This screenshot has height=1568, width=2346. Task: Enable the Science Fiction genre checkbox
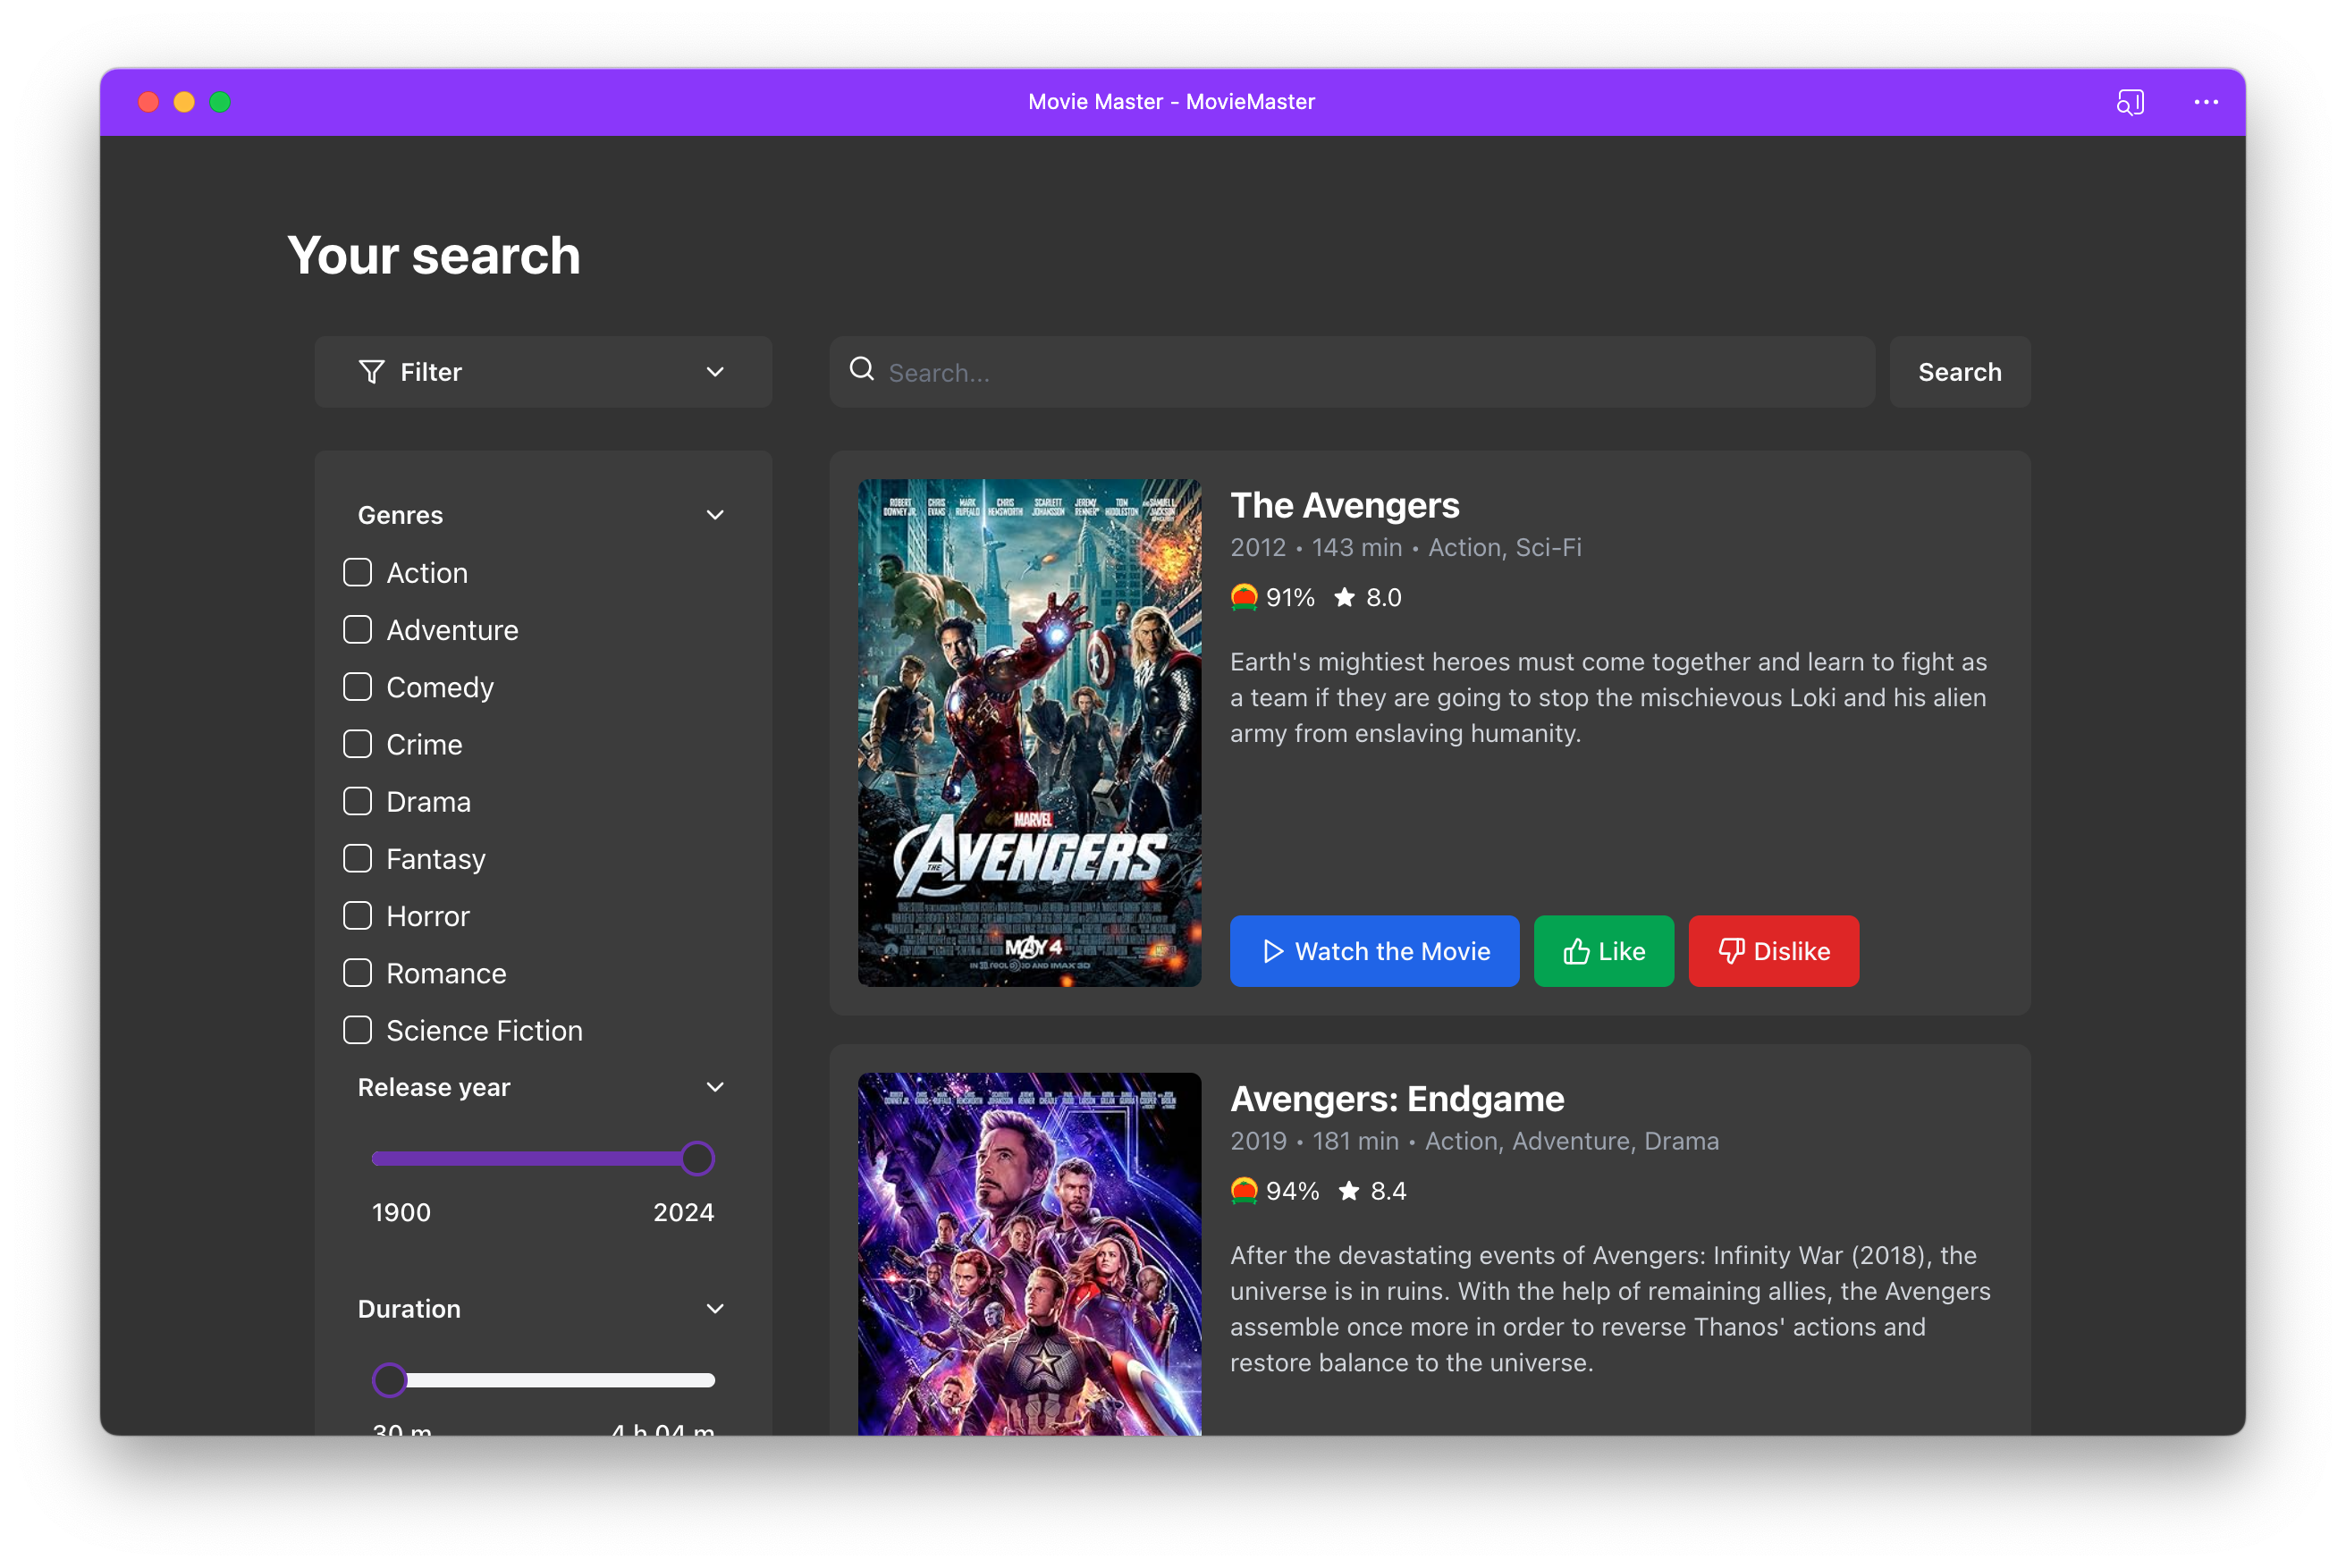[359, 1031]
